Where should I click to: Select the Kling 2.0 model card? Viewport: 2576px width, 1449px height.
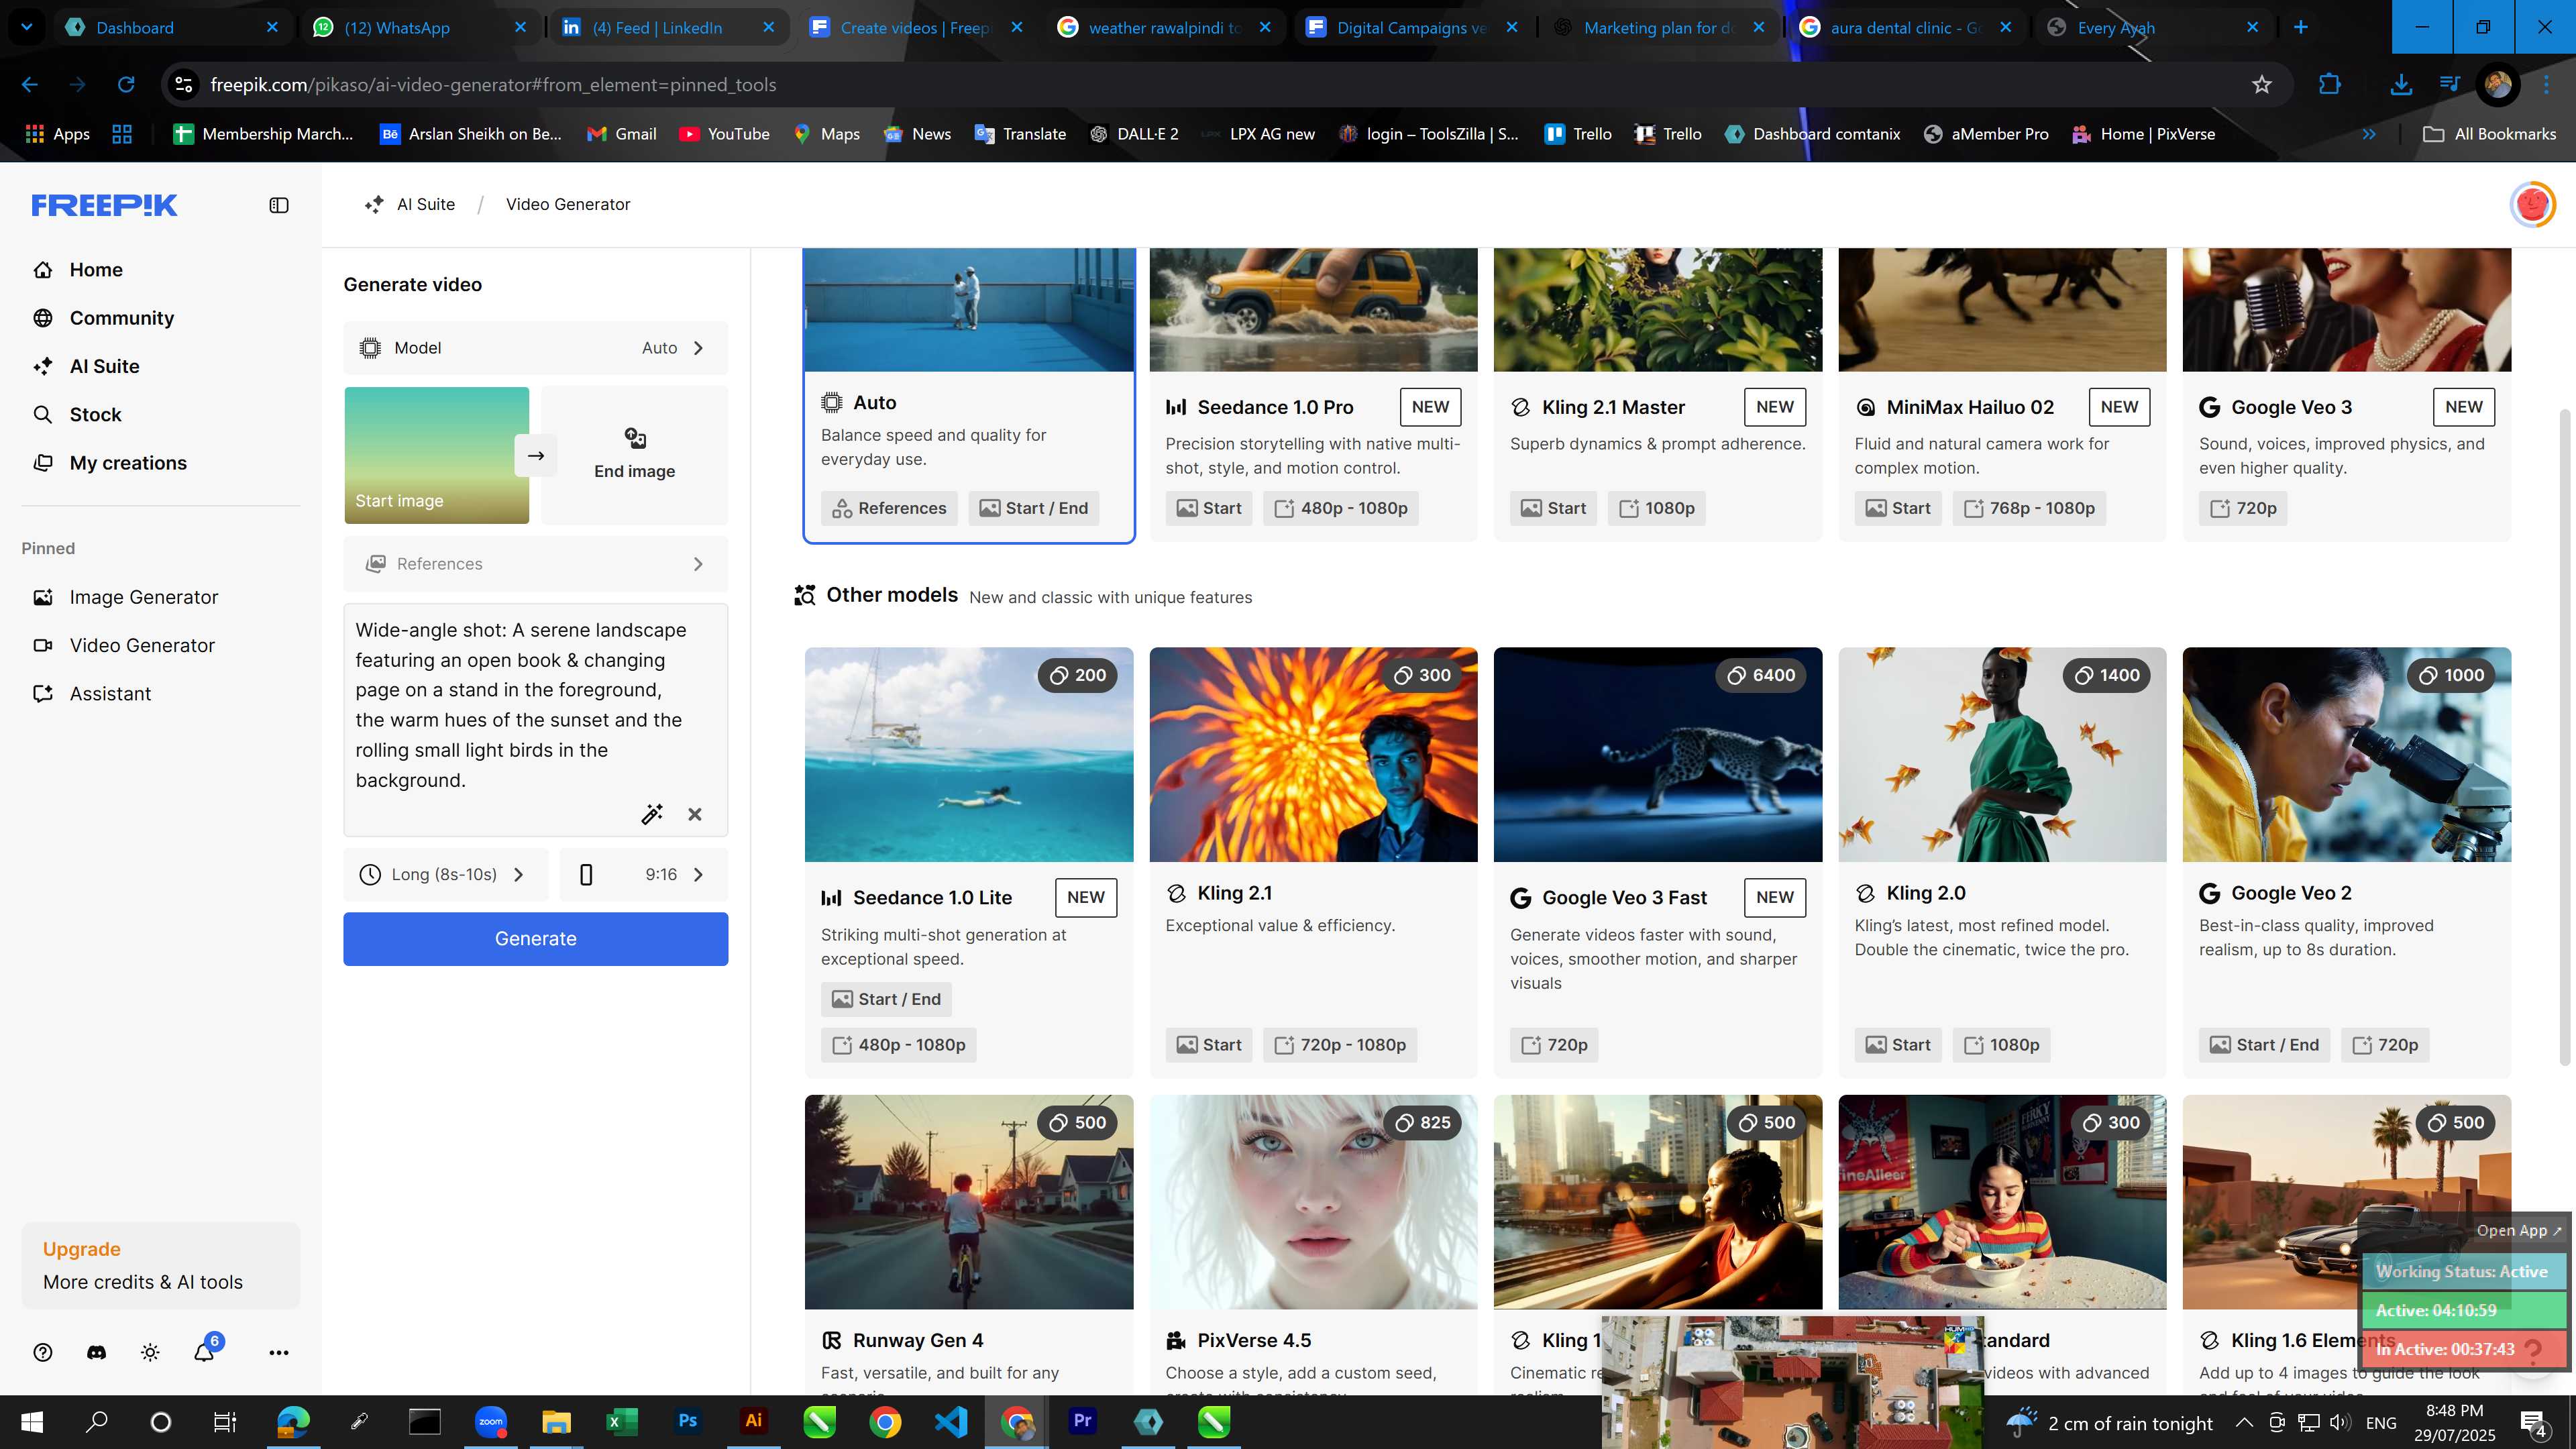point(2002,862)
